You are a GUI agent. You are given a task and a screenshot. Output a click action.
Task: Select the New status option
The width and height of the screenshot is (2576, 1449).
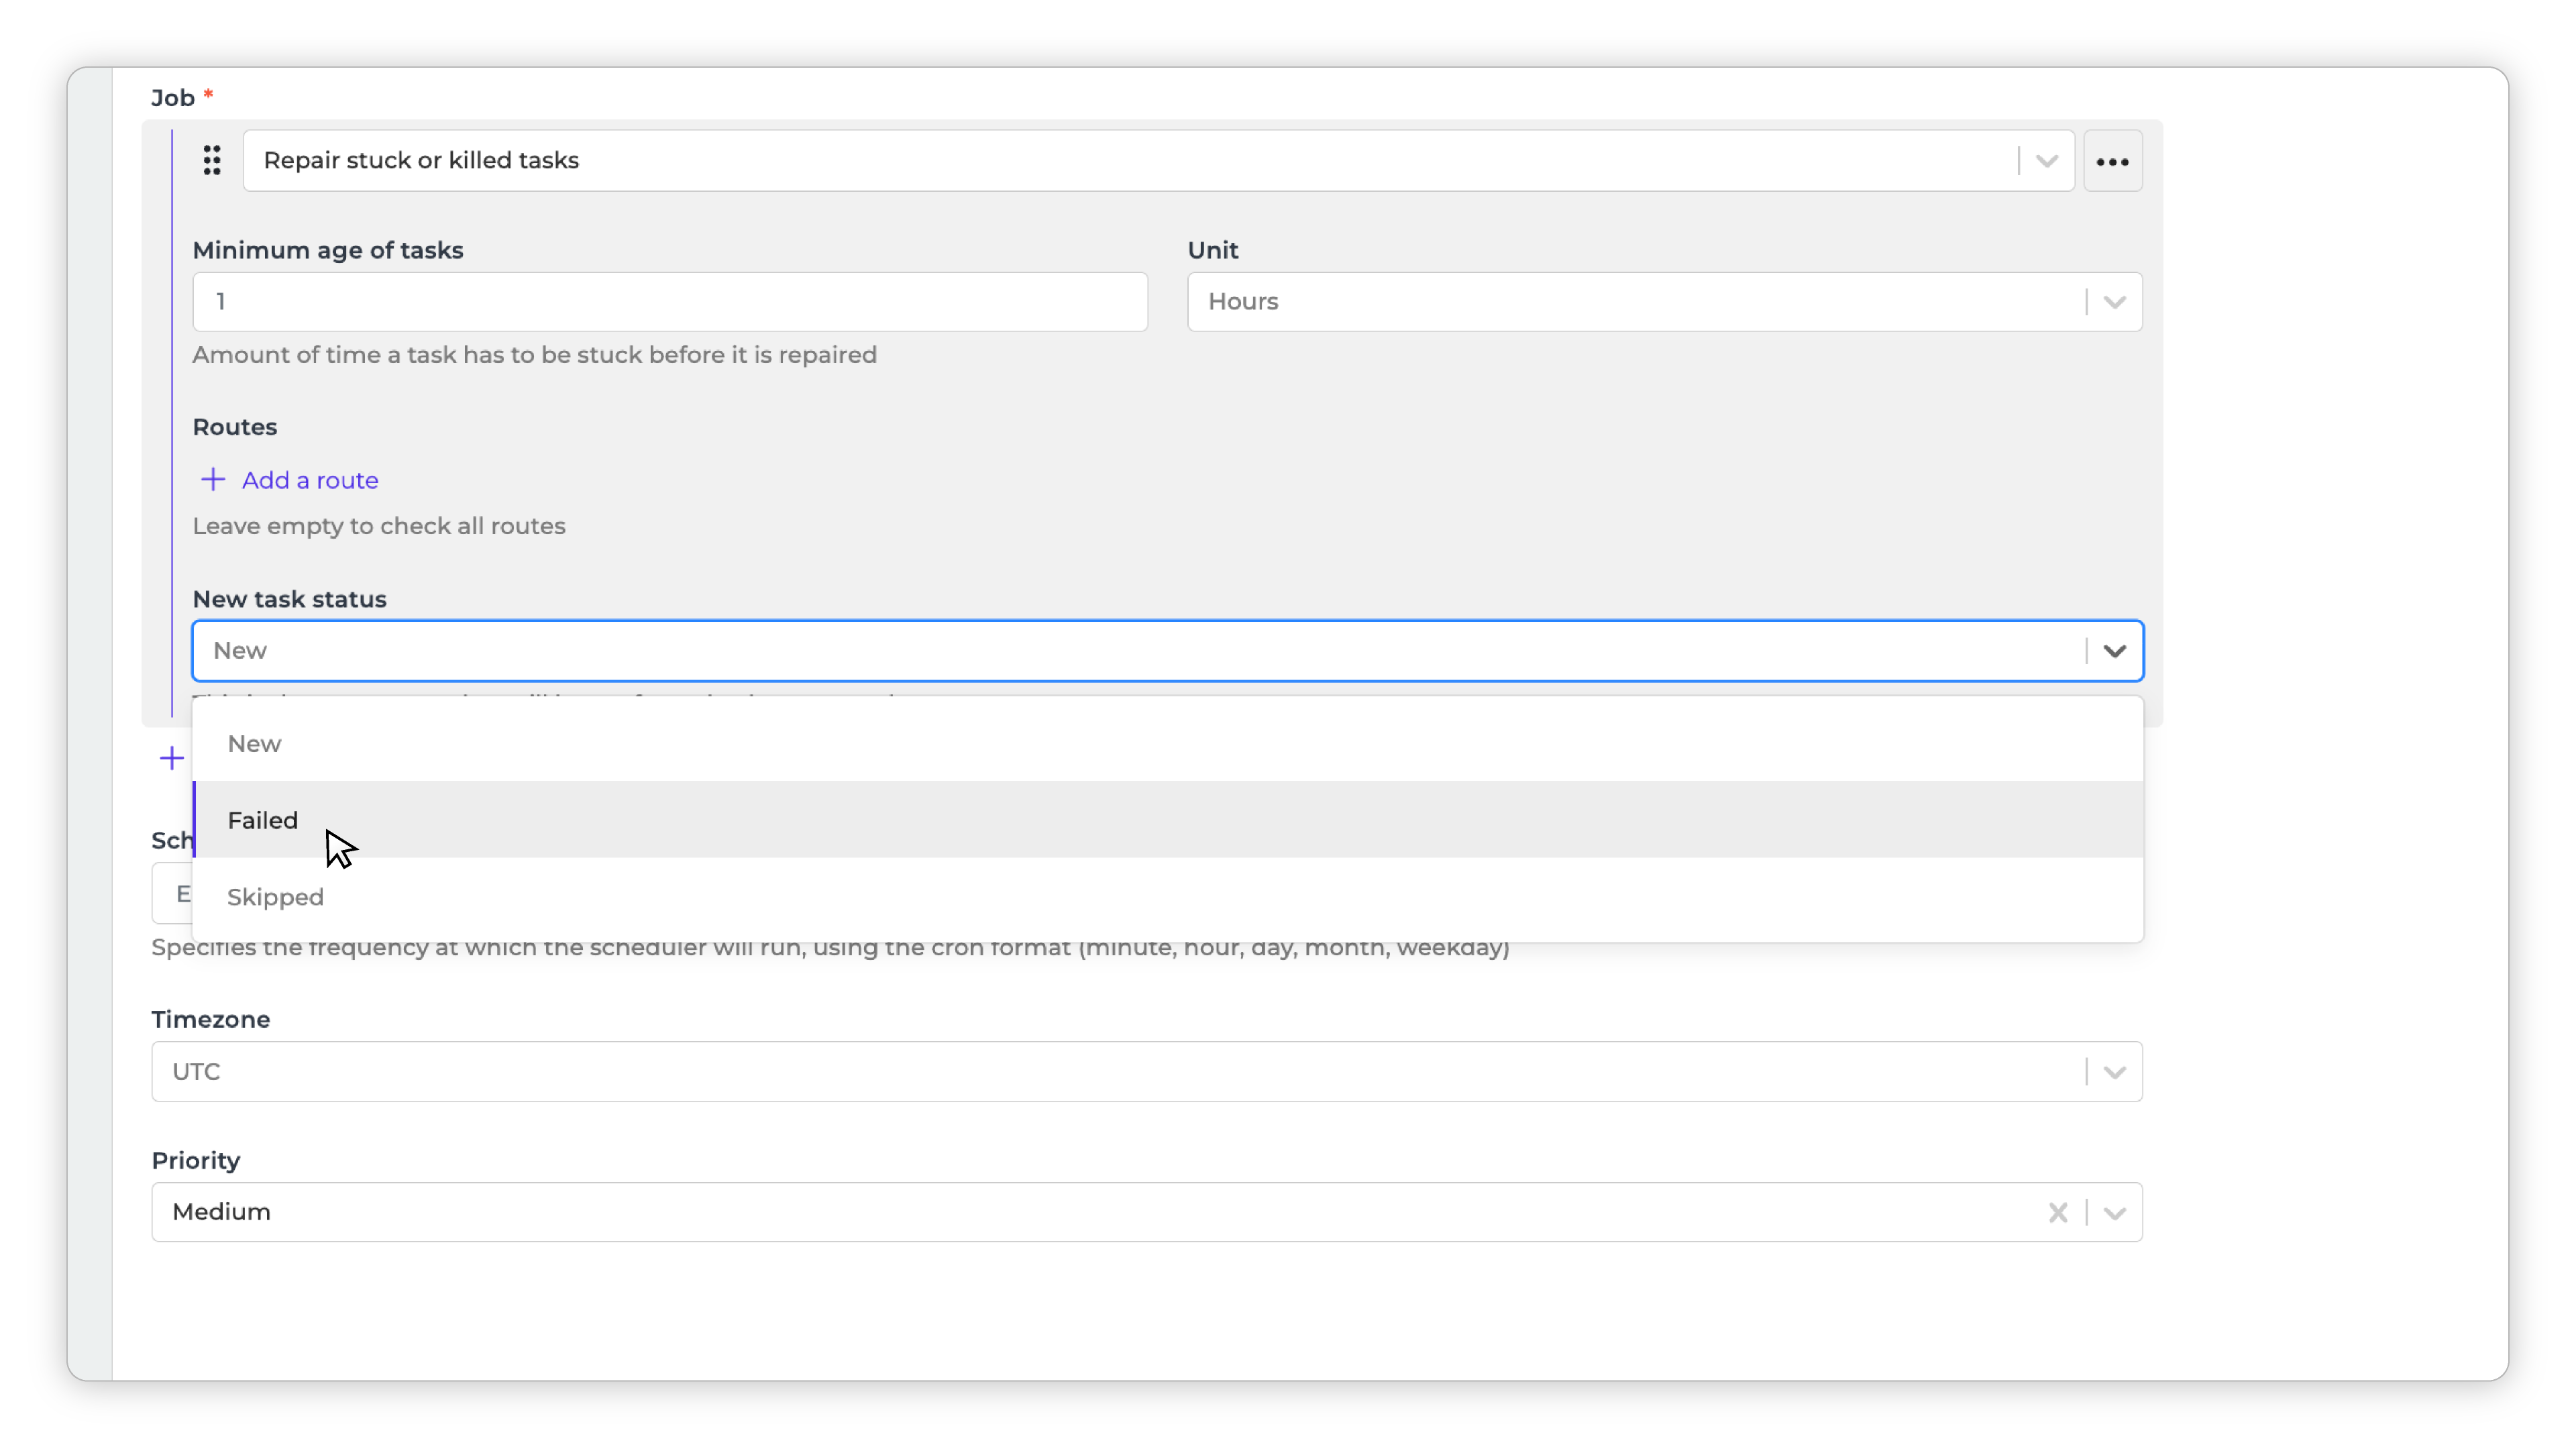[x=254, y=744]
